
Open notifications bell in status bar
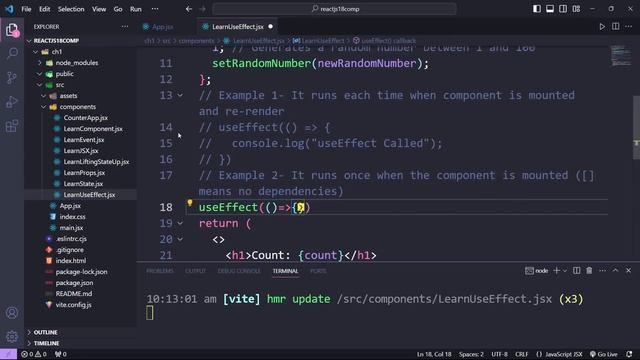pyautogui.click(x=629, y=354)
